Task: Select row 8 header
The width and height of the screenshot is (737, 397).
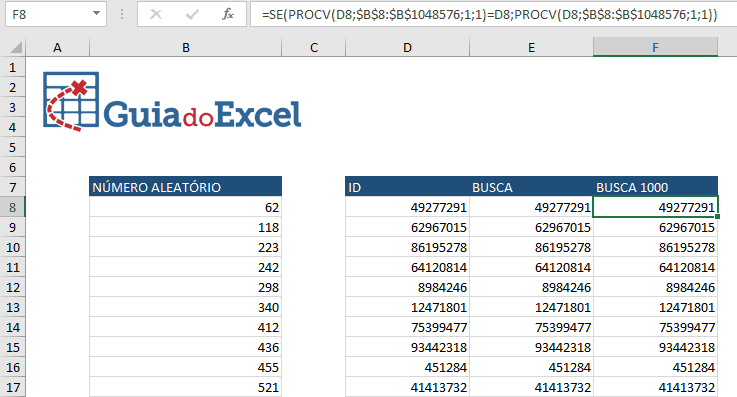Action: point(13,207)
